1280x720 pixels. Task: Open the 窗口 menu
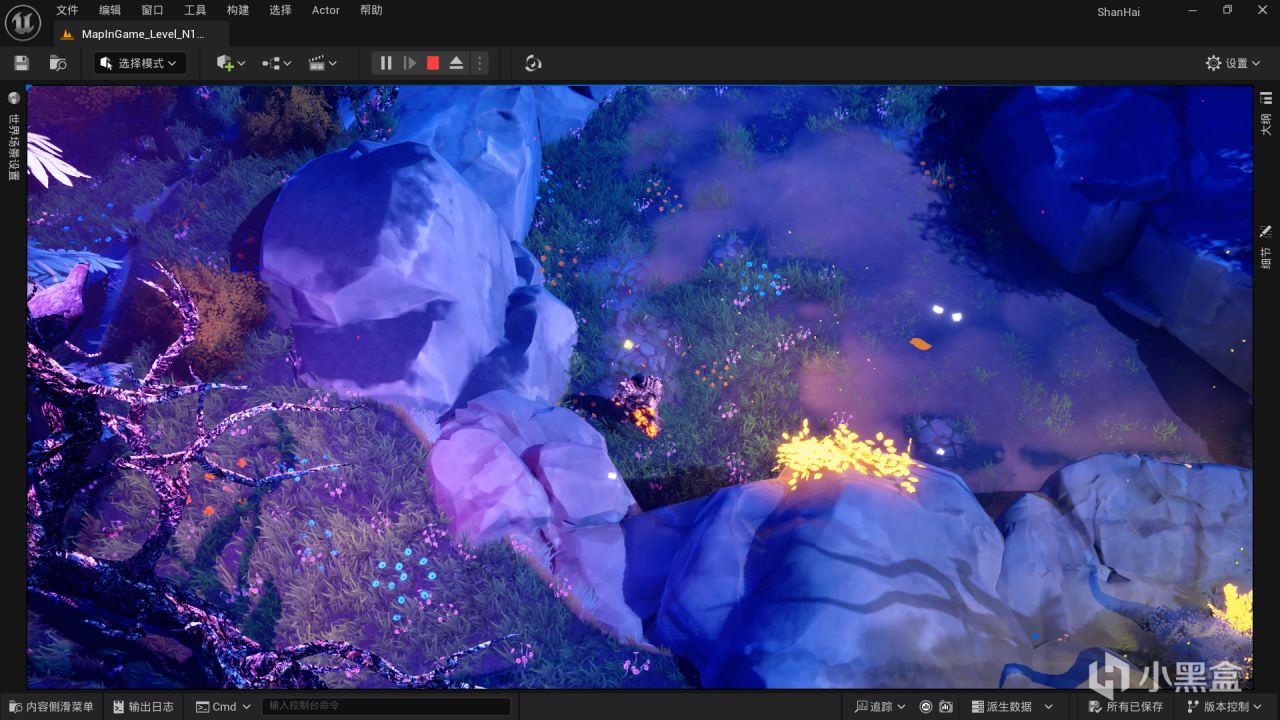pyautogui.click(x=152, y=10)
